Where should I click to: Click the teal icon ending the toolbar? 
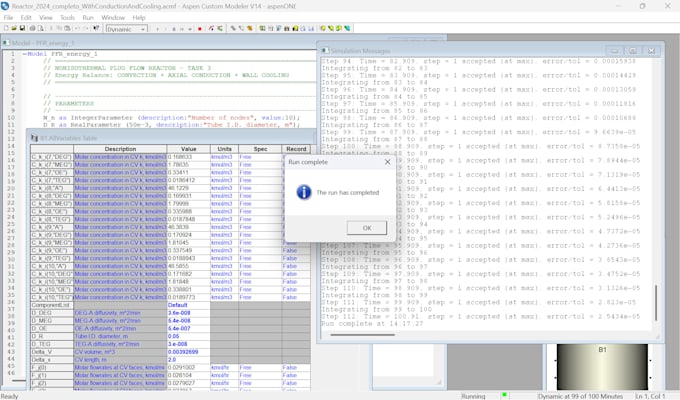pyautogui.click(x=347, y=28)
